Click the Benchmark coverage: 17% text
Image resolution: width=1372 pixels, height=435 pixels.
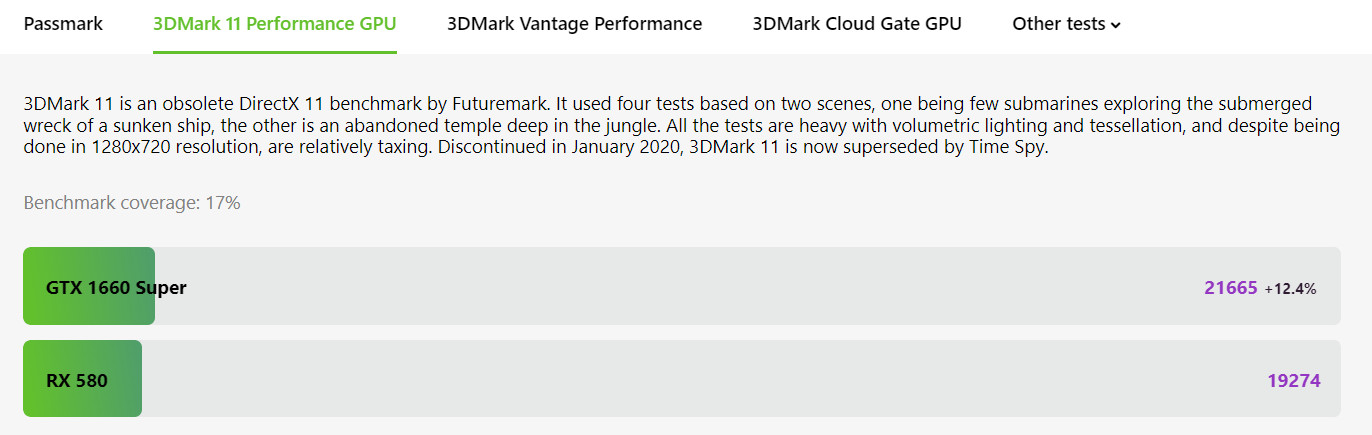click(x=132, y=203)
